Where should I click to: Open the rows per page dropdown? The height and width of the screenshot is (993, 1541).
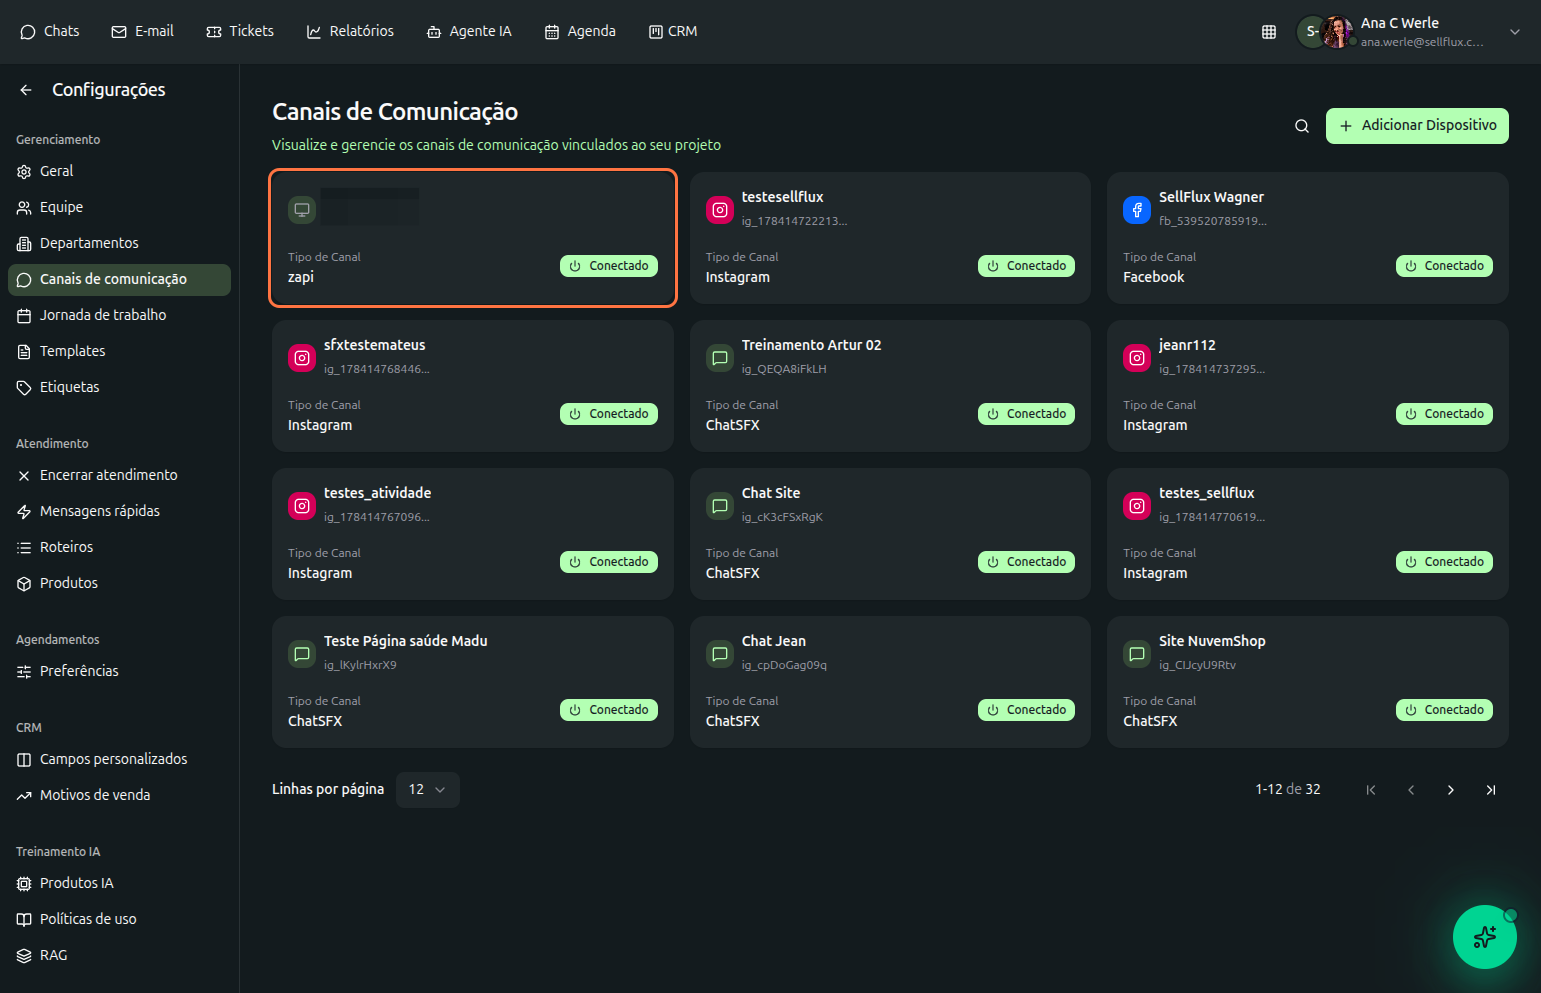coord(427,790)
